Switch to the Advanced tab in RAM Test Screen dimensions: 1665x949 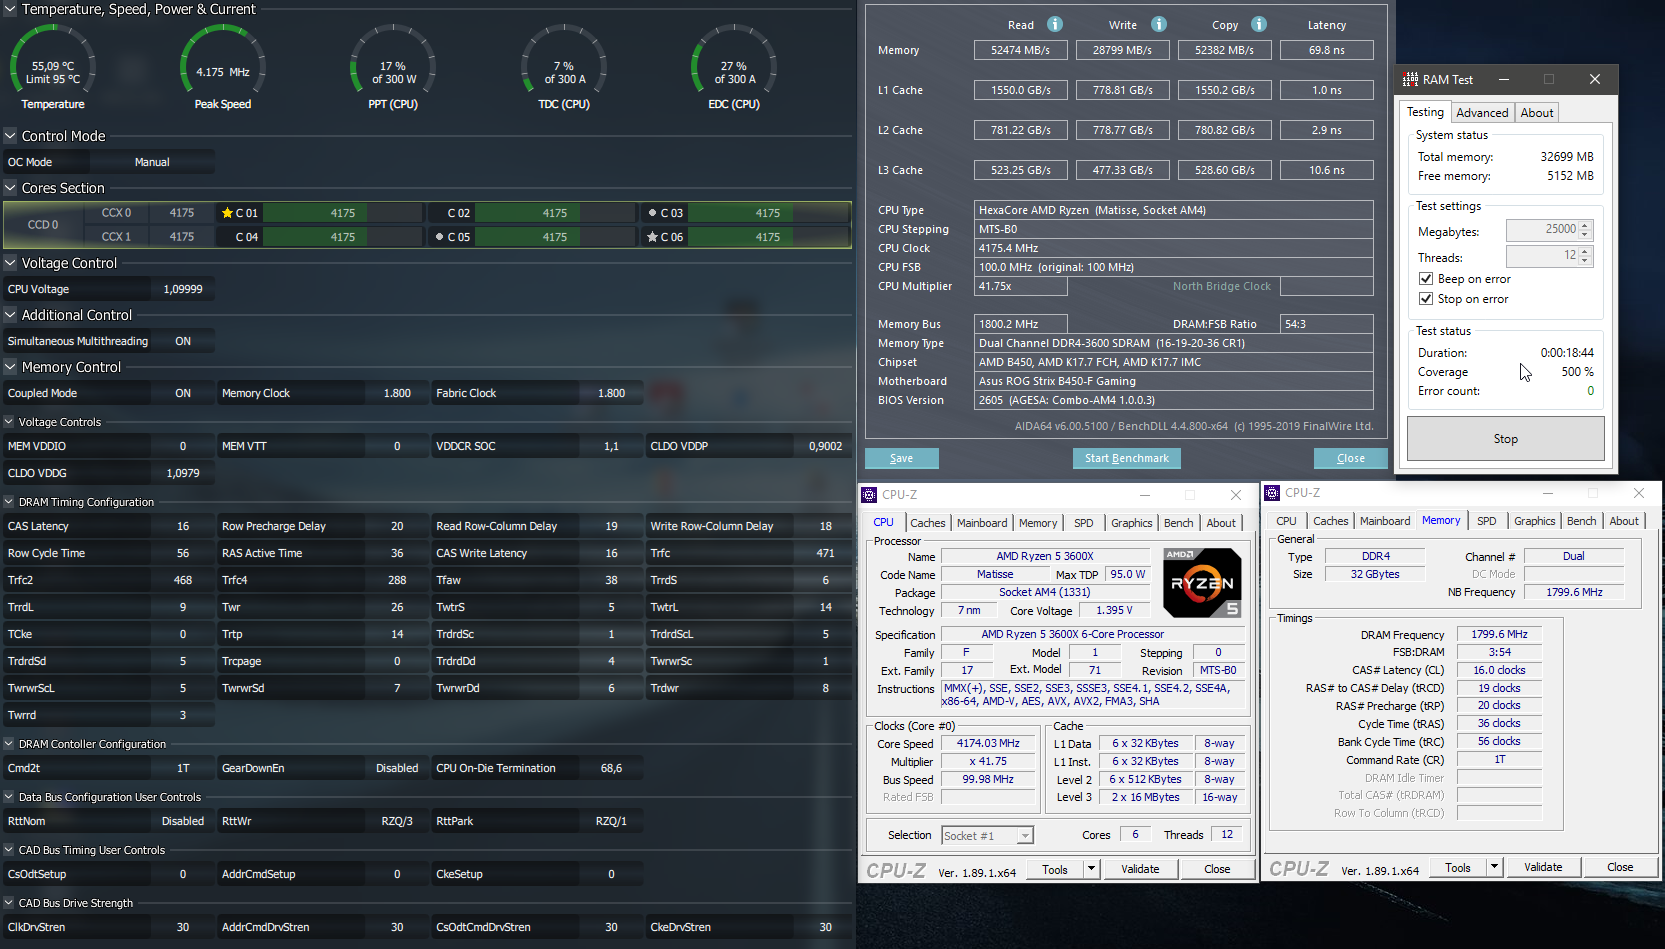tap(1482, 113)
